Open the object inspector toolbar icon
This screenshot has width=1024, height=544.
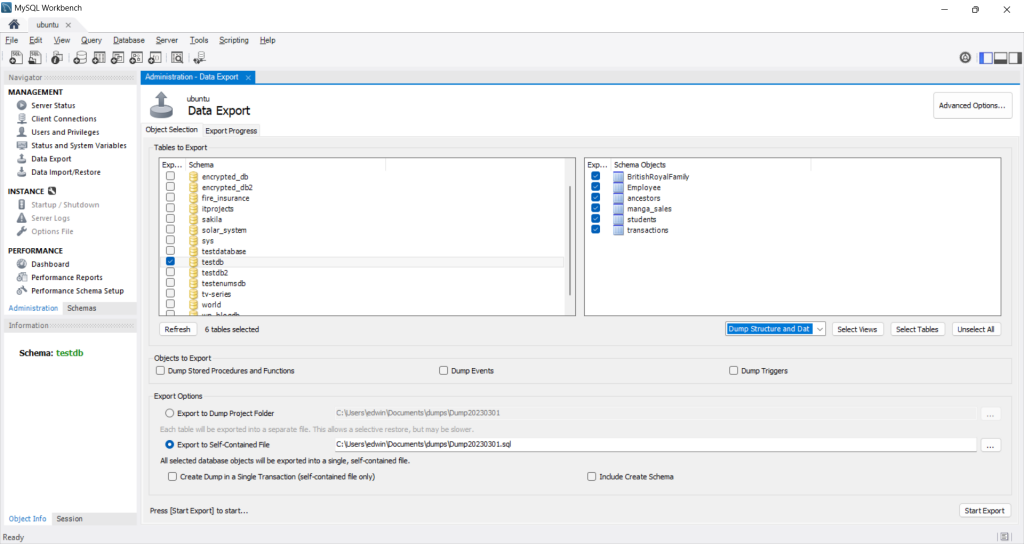(x=57, y=58)
